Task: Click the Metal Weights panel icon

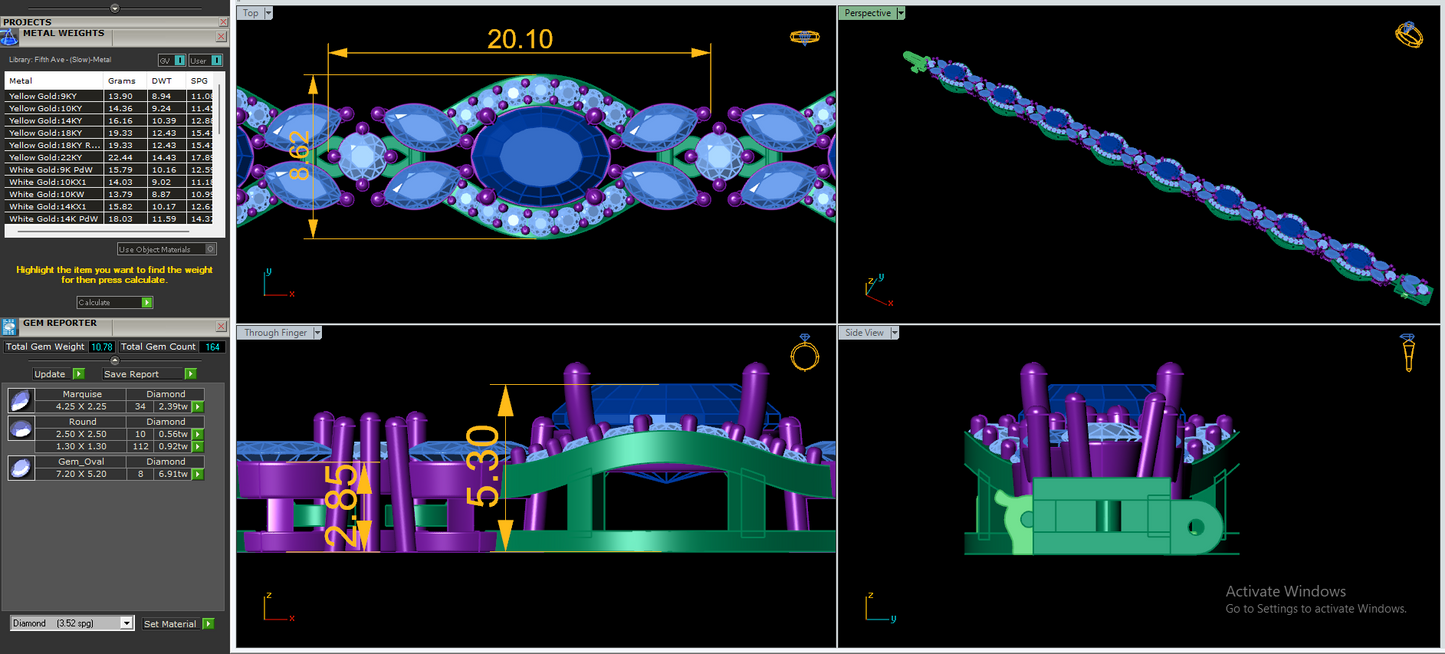Action: pos(10,36)
